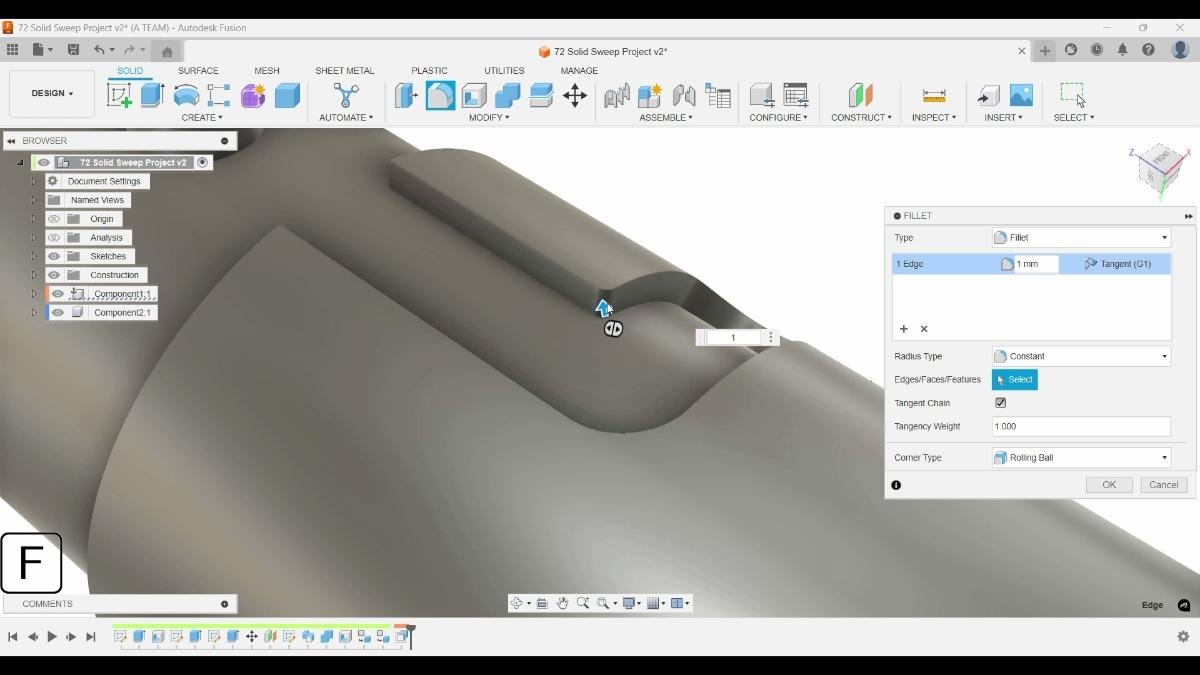Switch to the PLASTIC tab
The image size is (1200, 675).
coord(429,71)
